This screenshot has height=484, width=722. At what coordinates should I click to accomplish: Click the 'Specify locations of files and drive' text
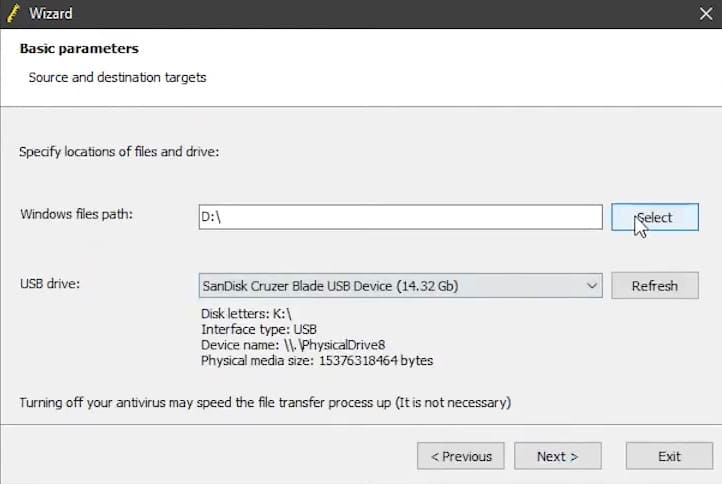click(x=118, y=152)
